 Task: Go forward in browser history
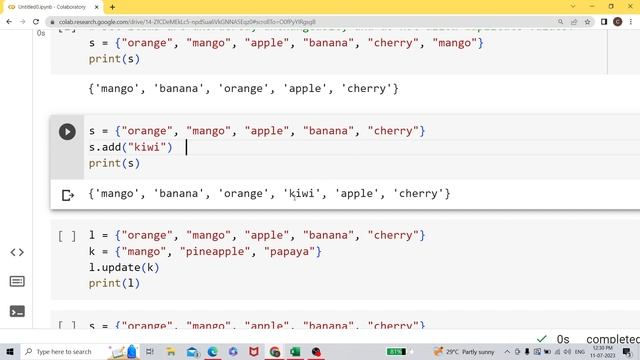click(x=22, y=22)
